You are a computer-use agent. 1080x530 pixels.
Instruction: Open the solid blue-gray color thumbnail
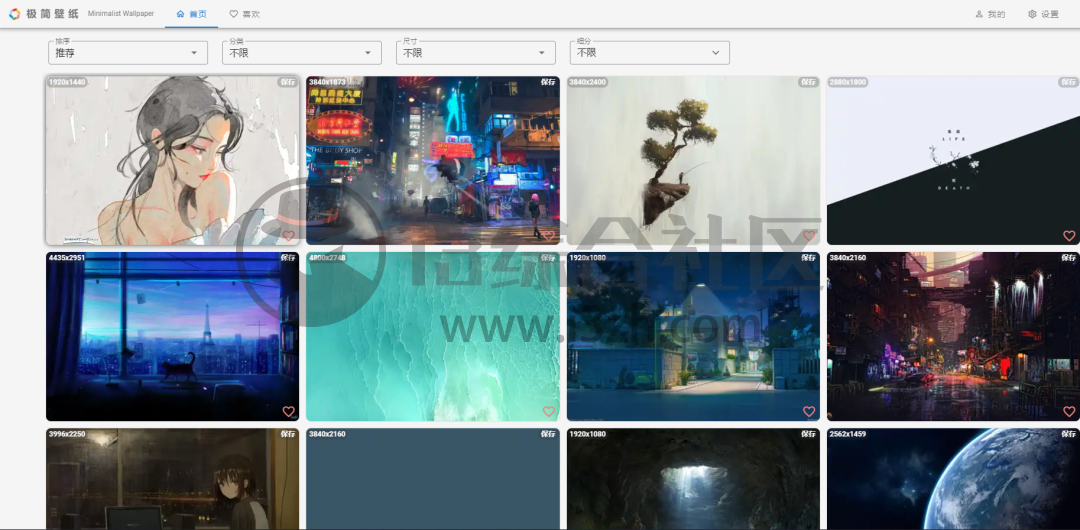[x=433, y=479]
